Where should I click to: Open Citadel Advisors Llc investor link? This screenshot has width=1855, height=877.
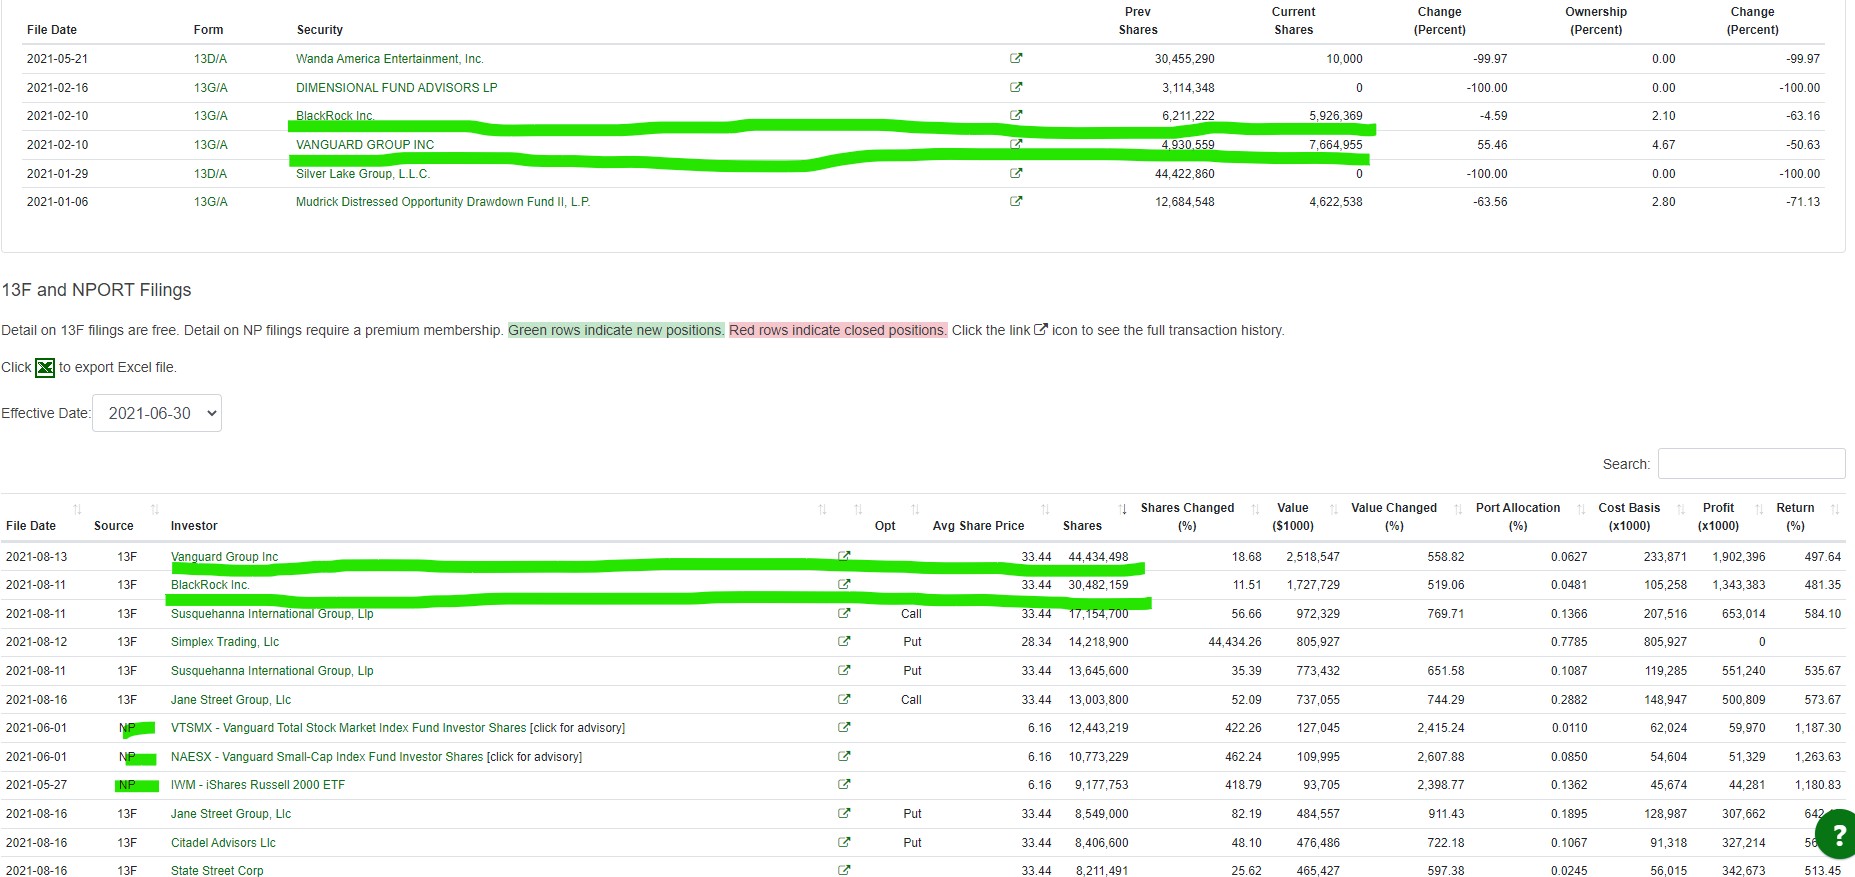223,843
